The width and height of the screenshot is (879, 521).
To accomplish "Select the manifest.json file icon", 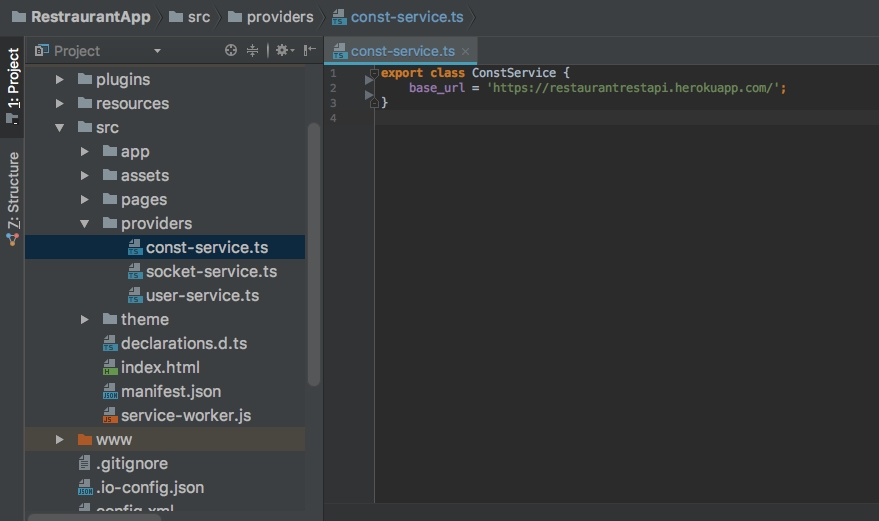I will 111,392.
